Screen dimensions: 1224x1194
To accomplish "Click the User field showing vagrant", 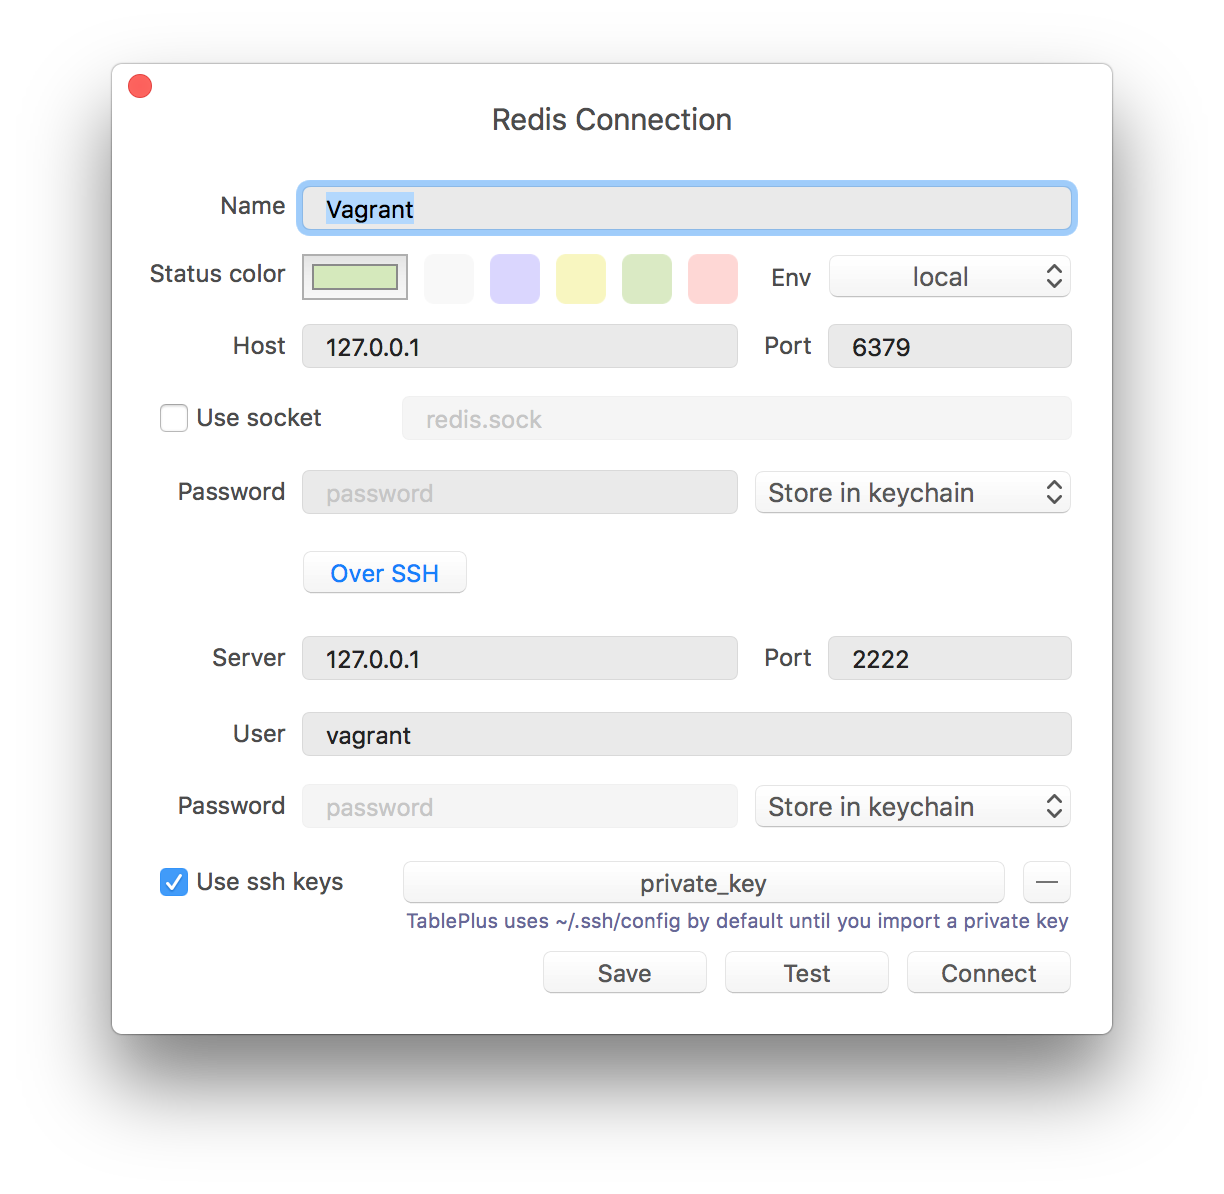I will coord(686,734).
